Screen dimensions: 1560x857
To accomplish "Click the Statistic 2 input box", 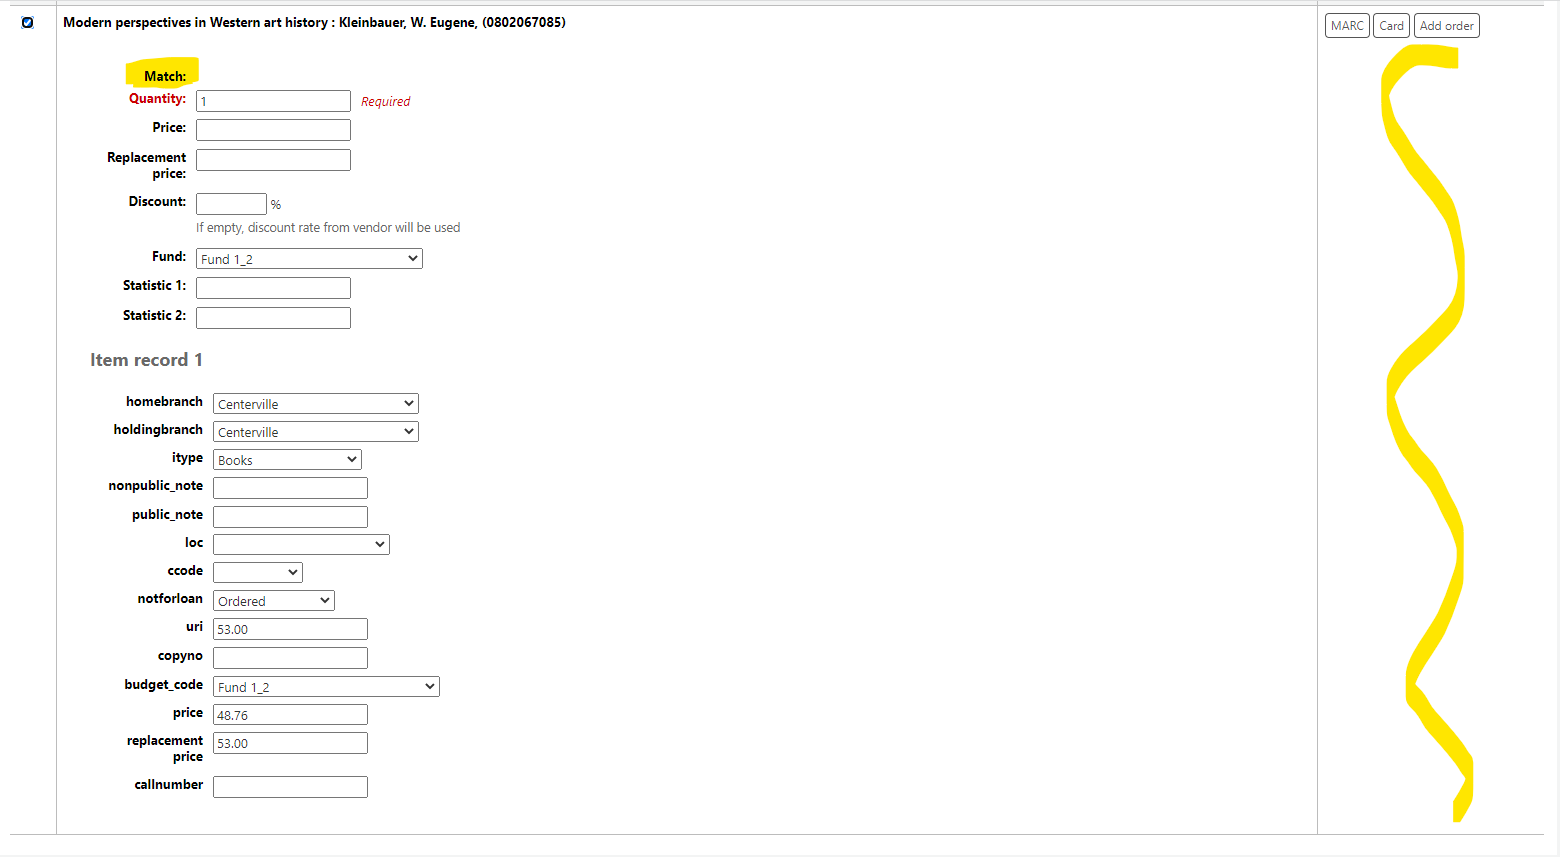I will (273, 318).
